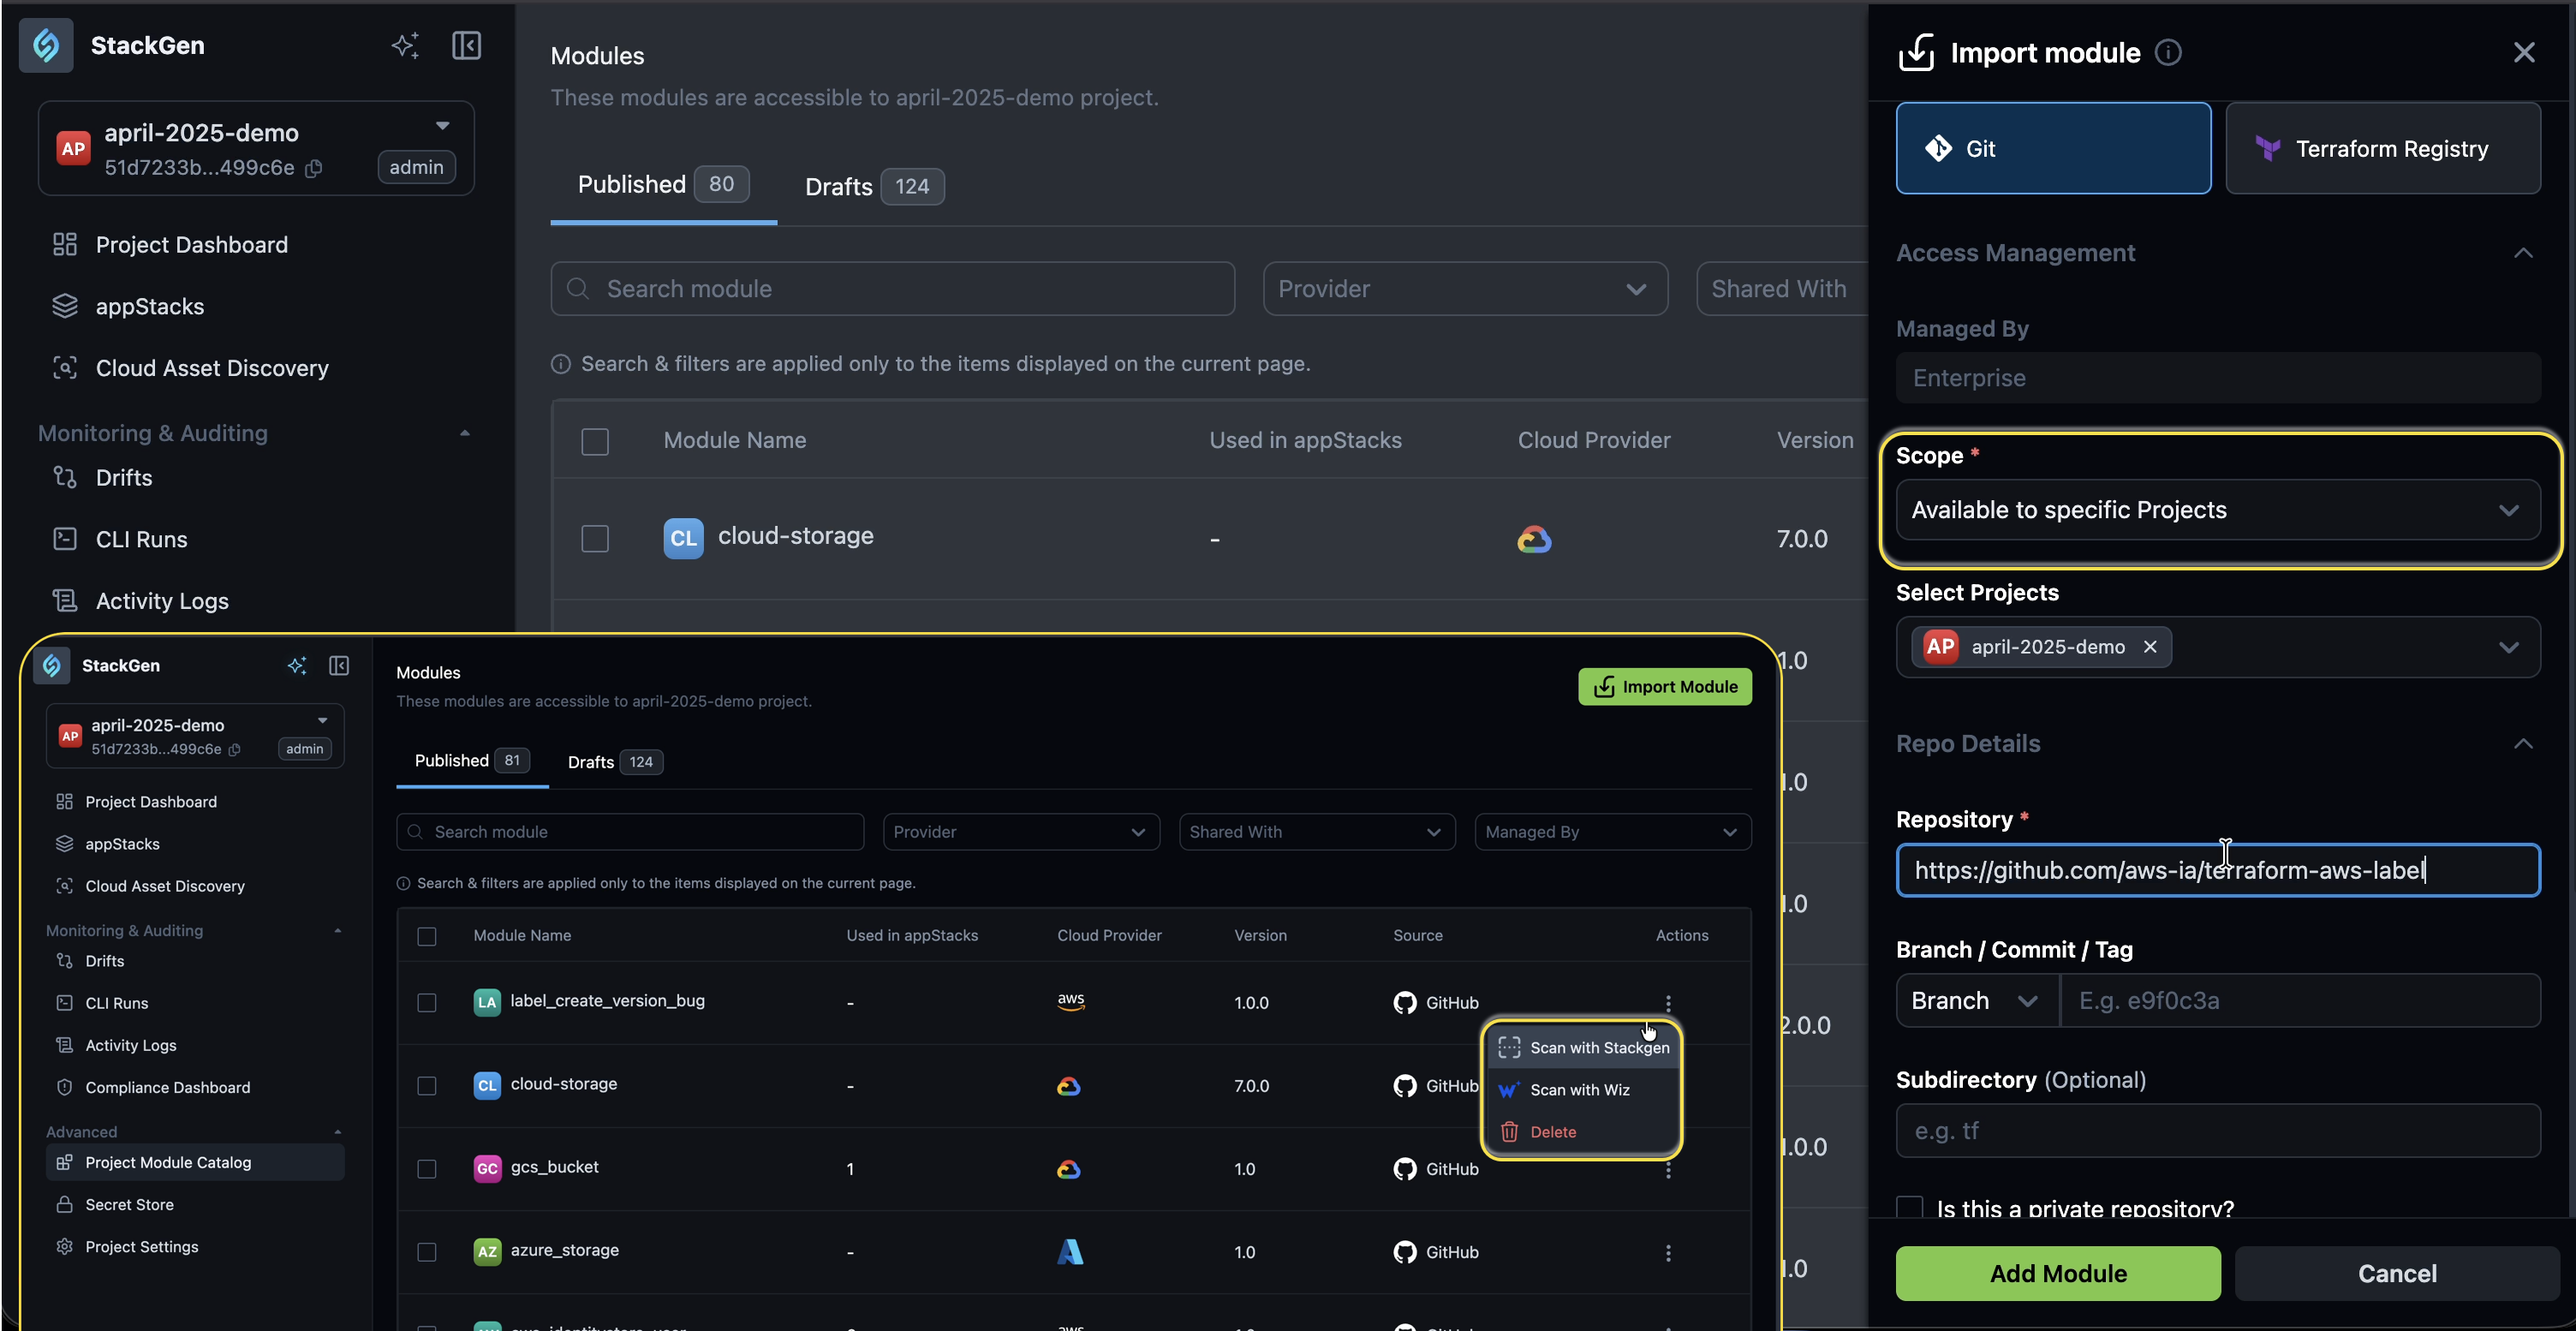
Task: Click the sidebar collapse icon in the inset header
Action: [x=339, y=665]
